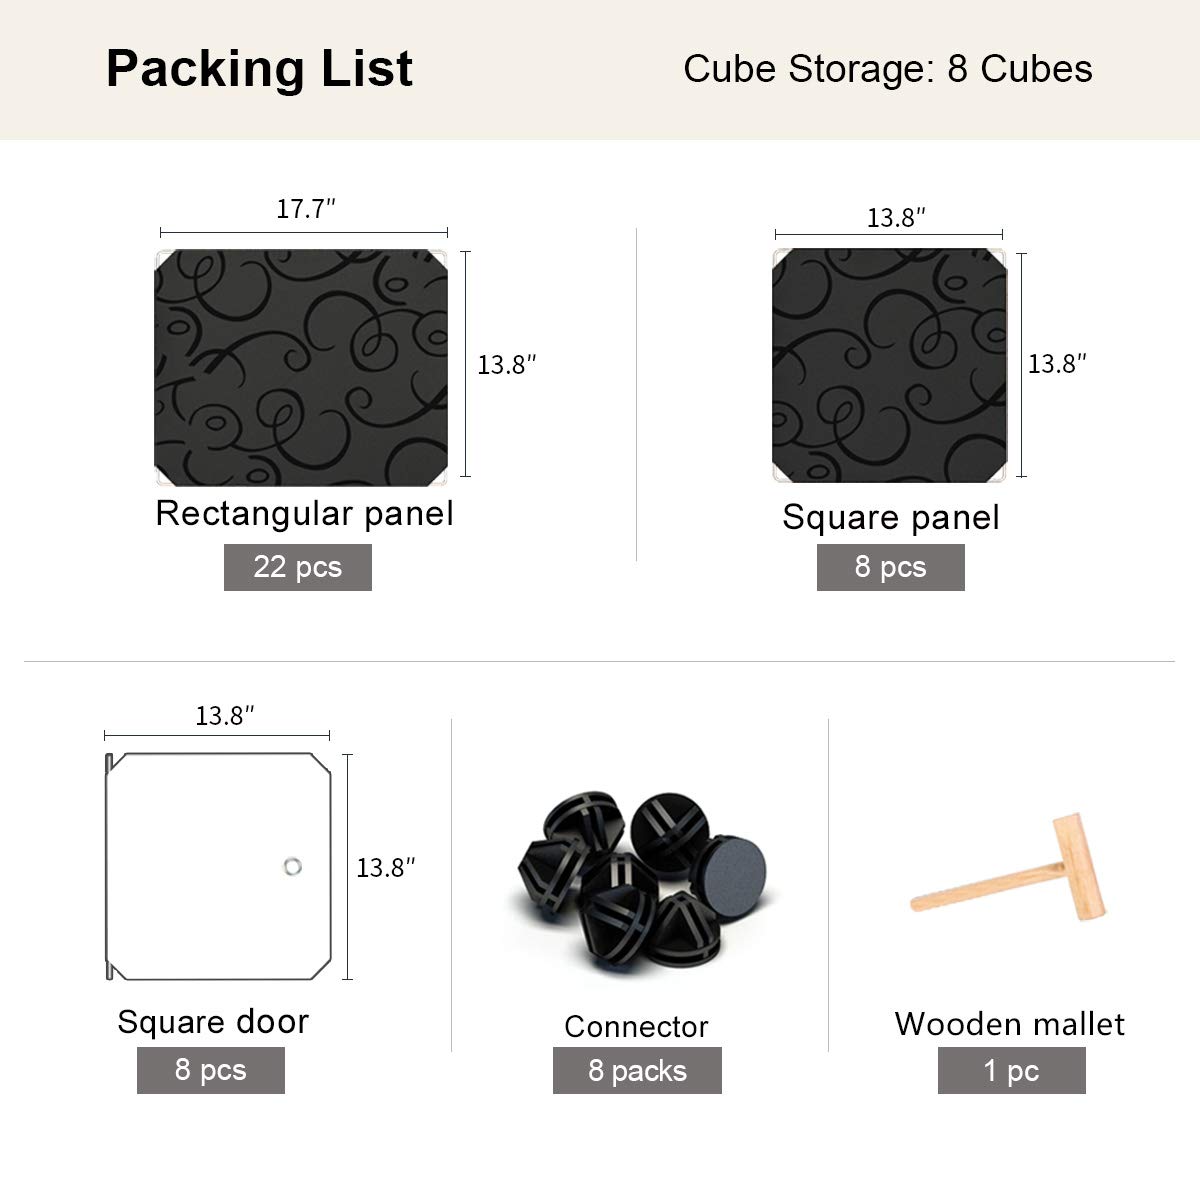
Task: Click the 8 pcs badge under Square panel
Action: point(890,567)
